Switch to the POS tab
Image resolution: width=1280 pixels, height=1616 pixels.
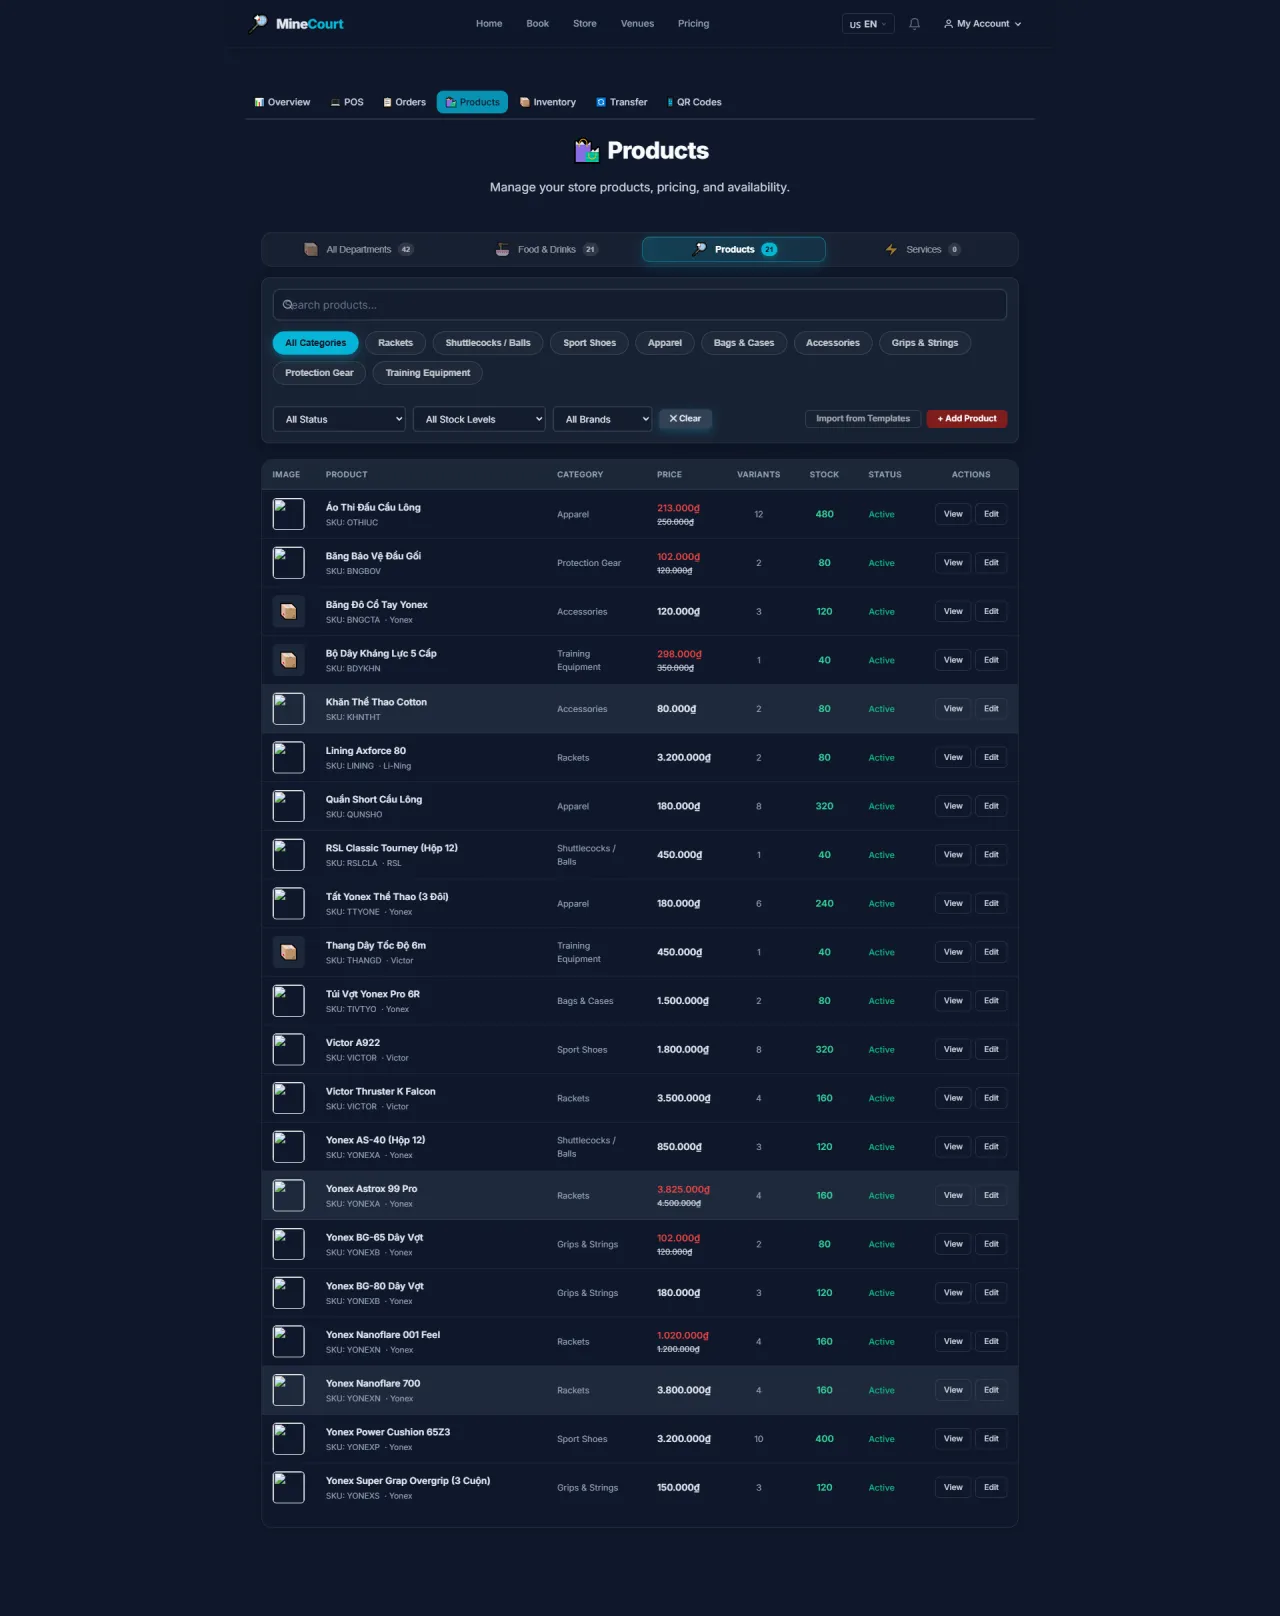coord(347,102)
